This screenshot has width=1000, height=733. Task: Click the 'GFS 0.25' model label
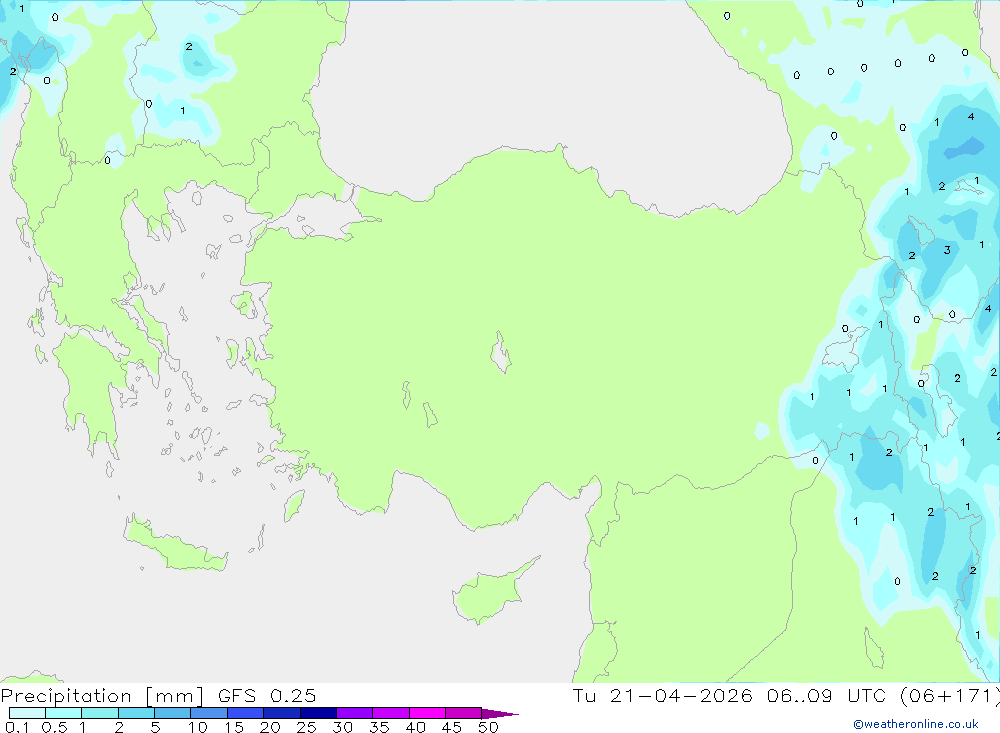coord(267,696)
